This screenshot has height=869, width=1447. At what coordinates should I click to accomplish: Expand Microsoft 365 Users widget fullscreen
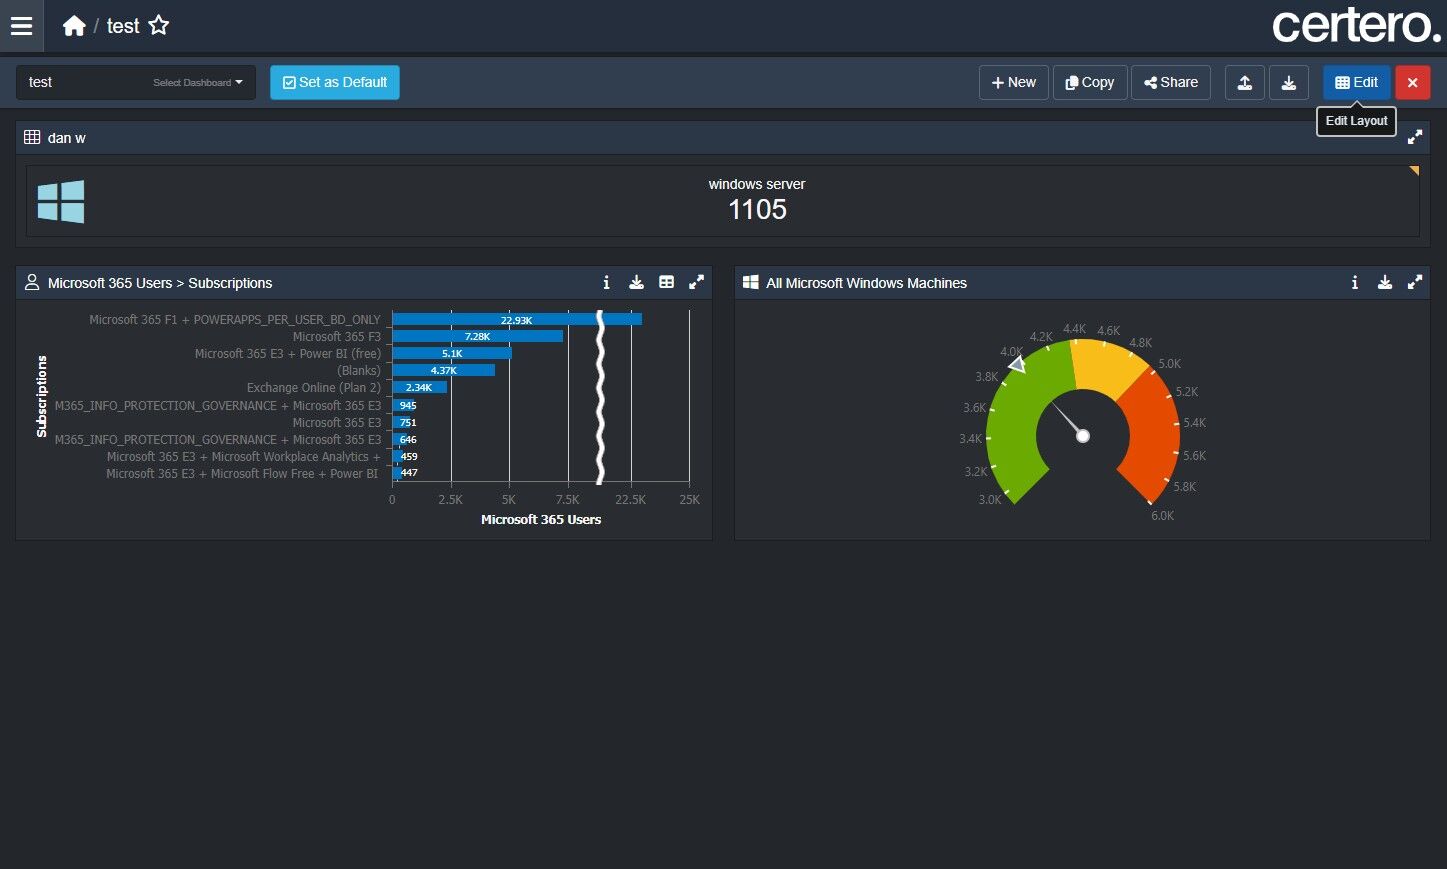[696, 283]
